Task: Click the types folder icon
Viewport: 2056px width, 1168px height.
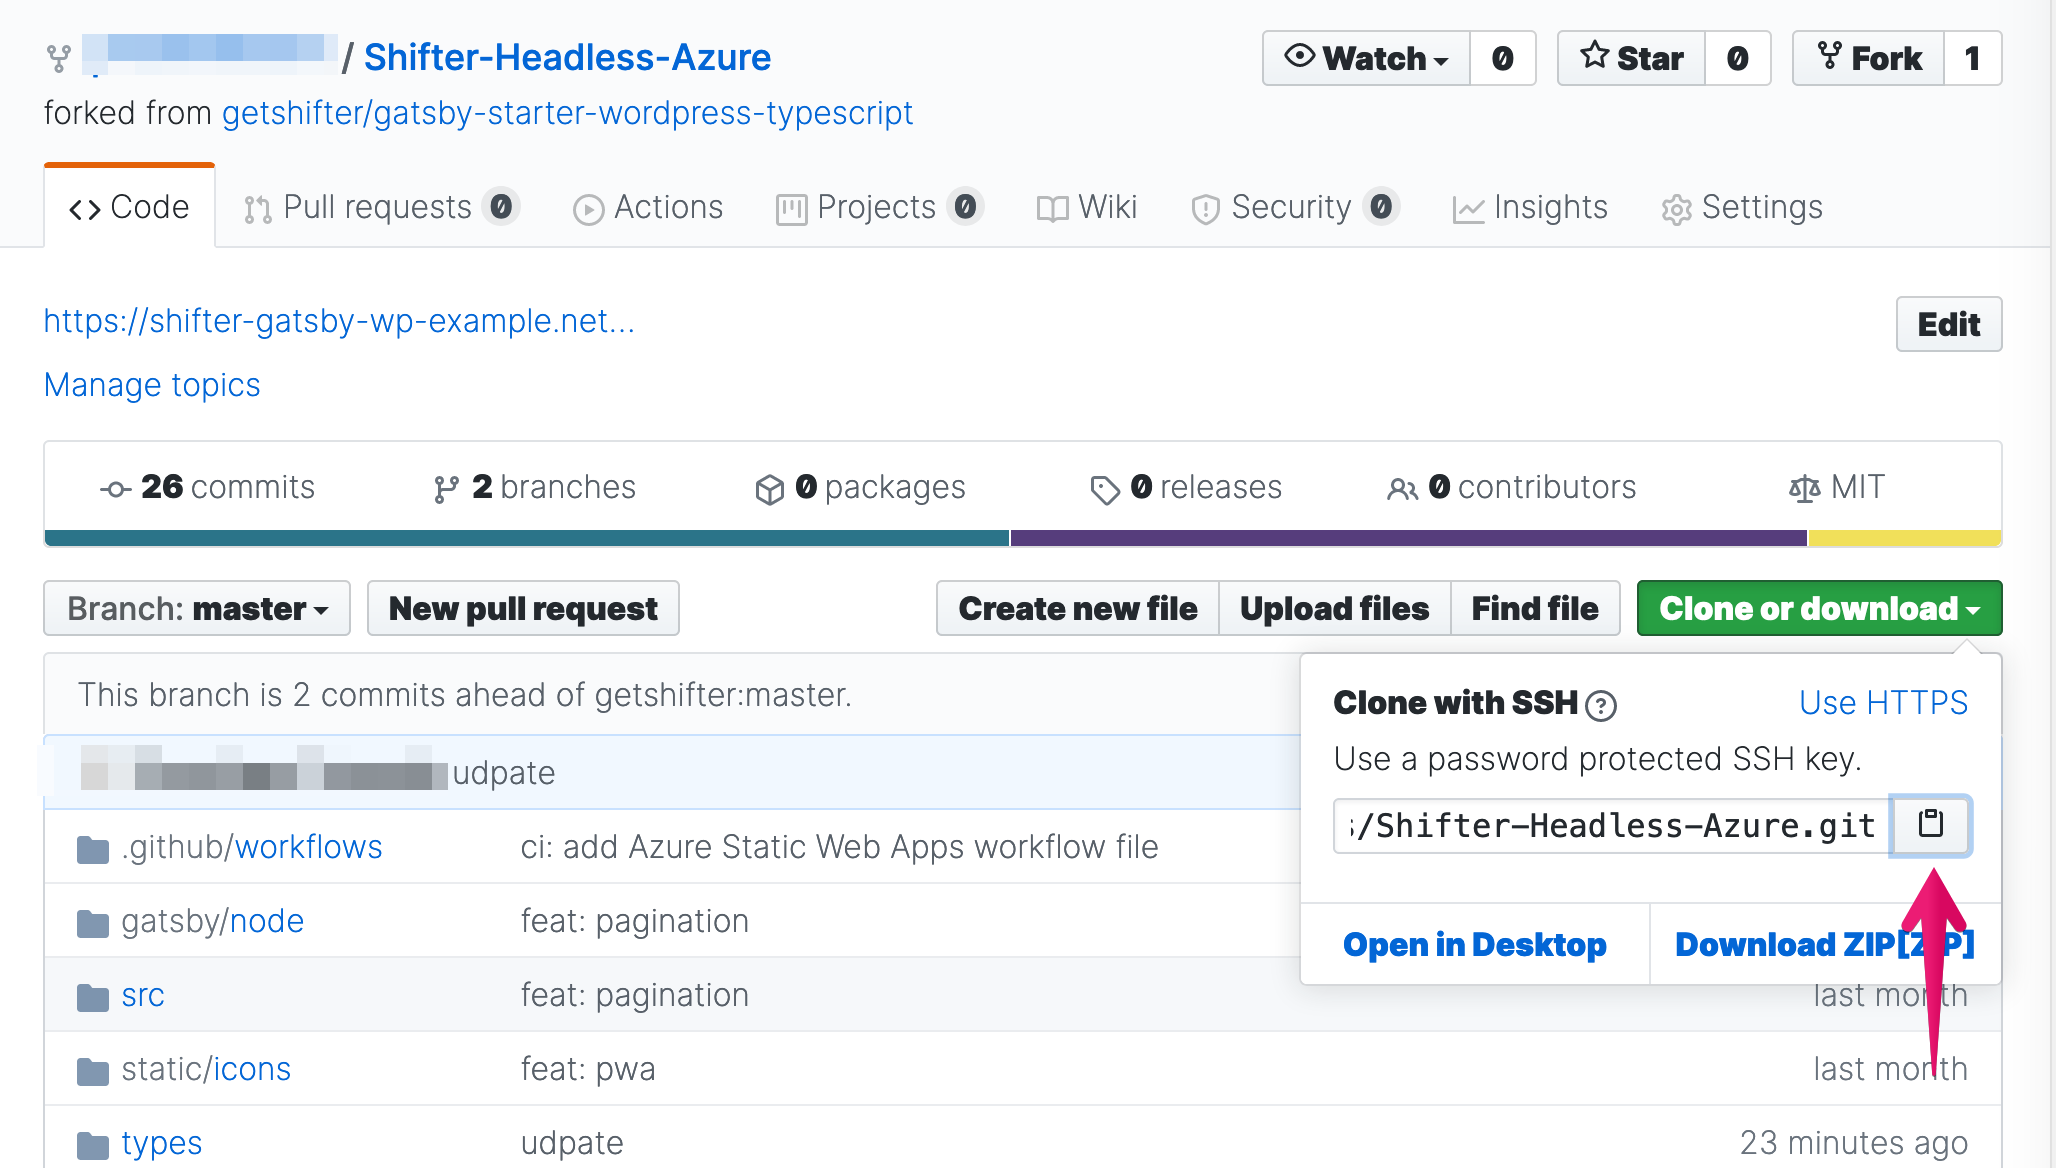Action: click(x=93, y=1145)
